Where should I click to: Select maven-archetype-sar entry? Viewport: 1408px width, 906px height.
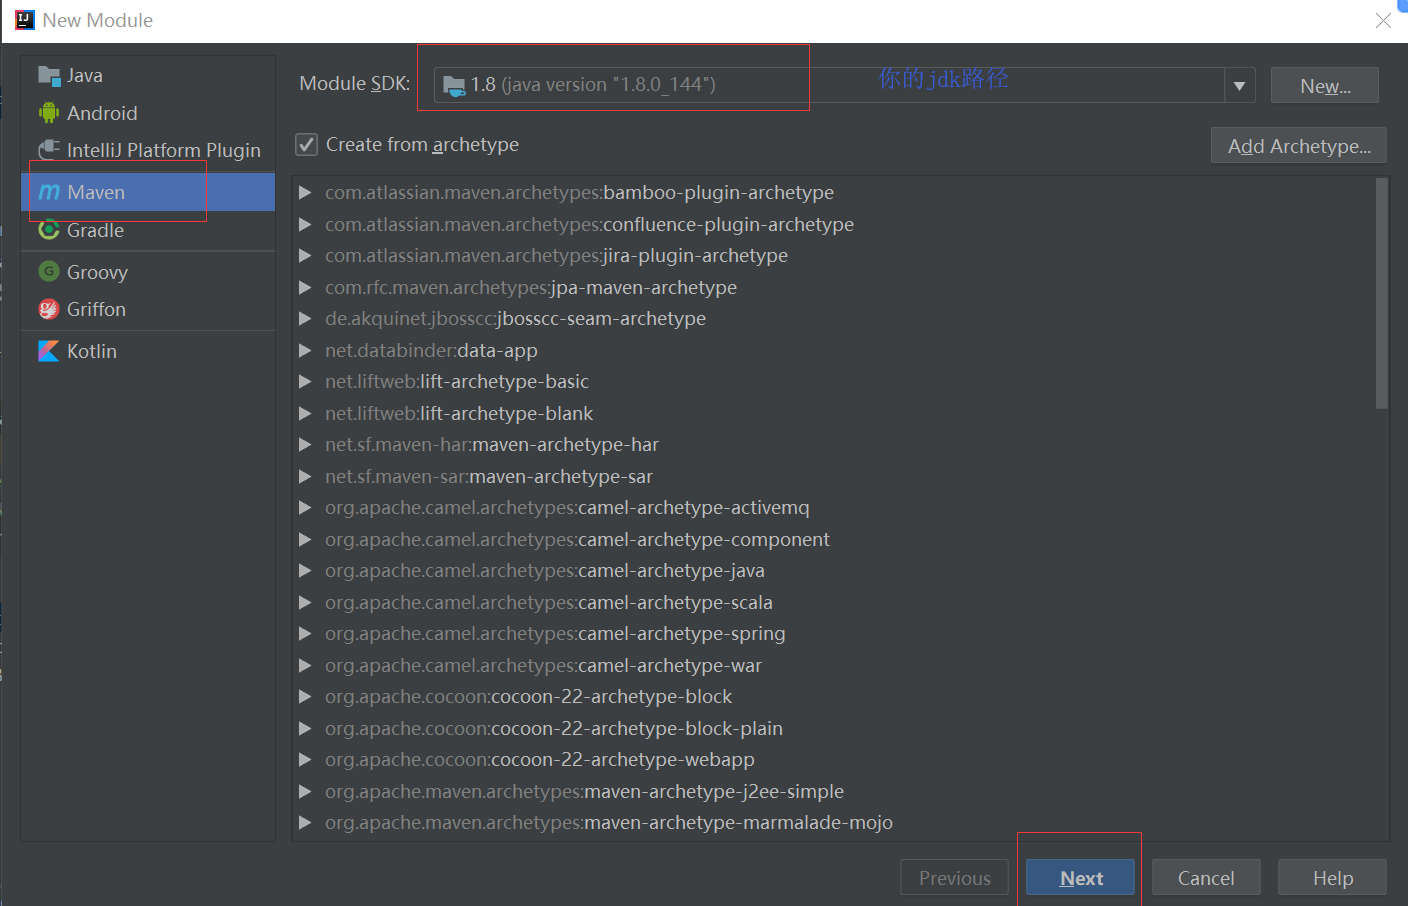(x=489, y=476)
